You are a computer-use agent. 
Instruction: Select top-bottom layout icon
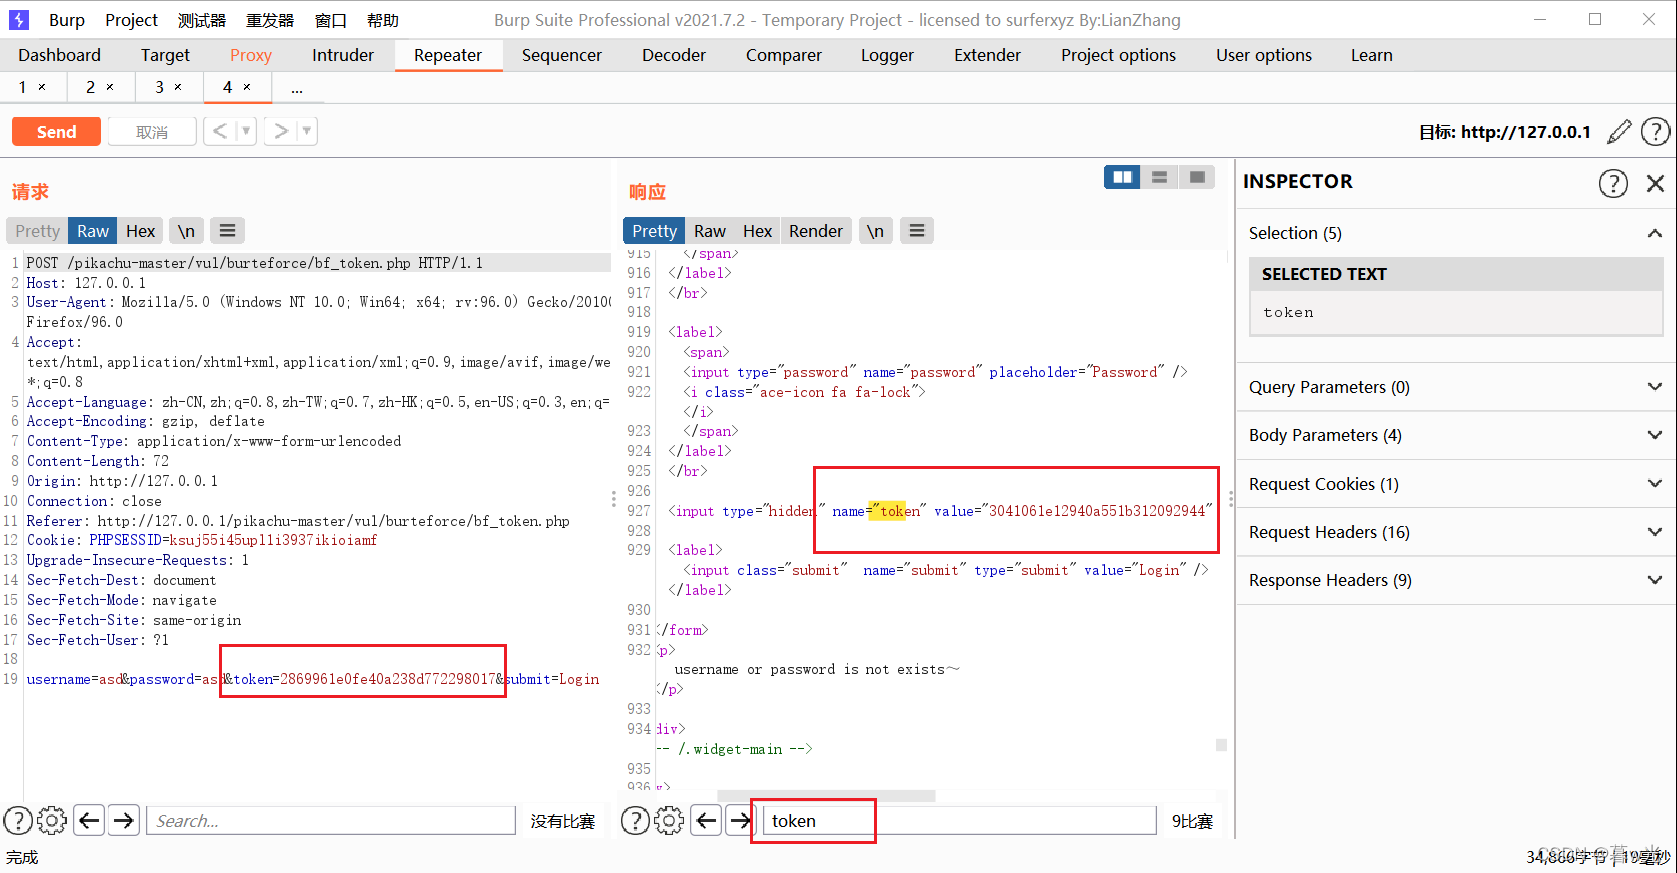1159,177
